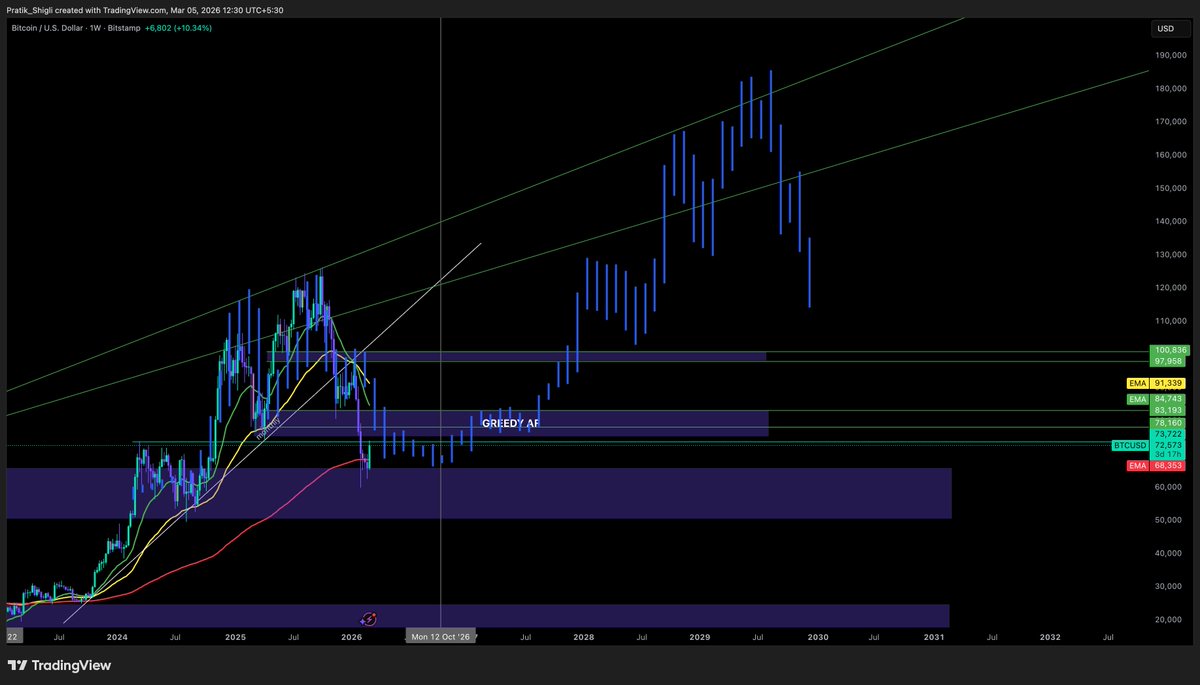Click the +6,802 (+10.34%) change value
This screenshot has width=1200, height=685.
(178, 28)
